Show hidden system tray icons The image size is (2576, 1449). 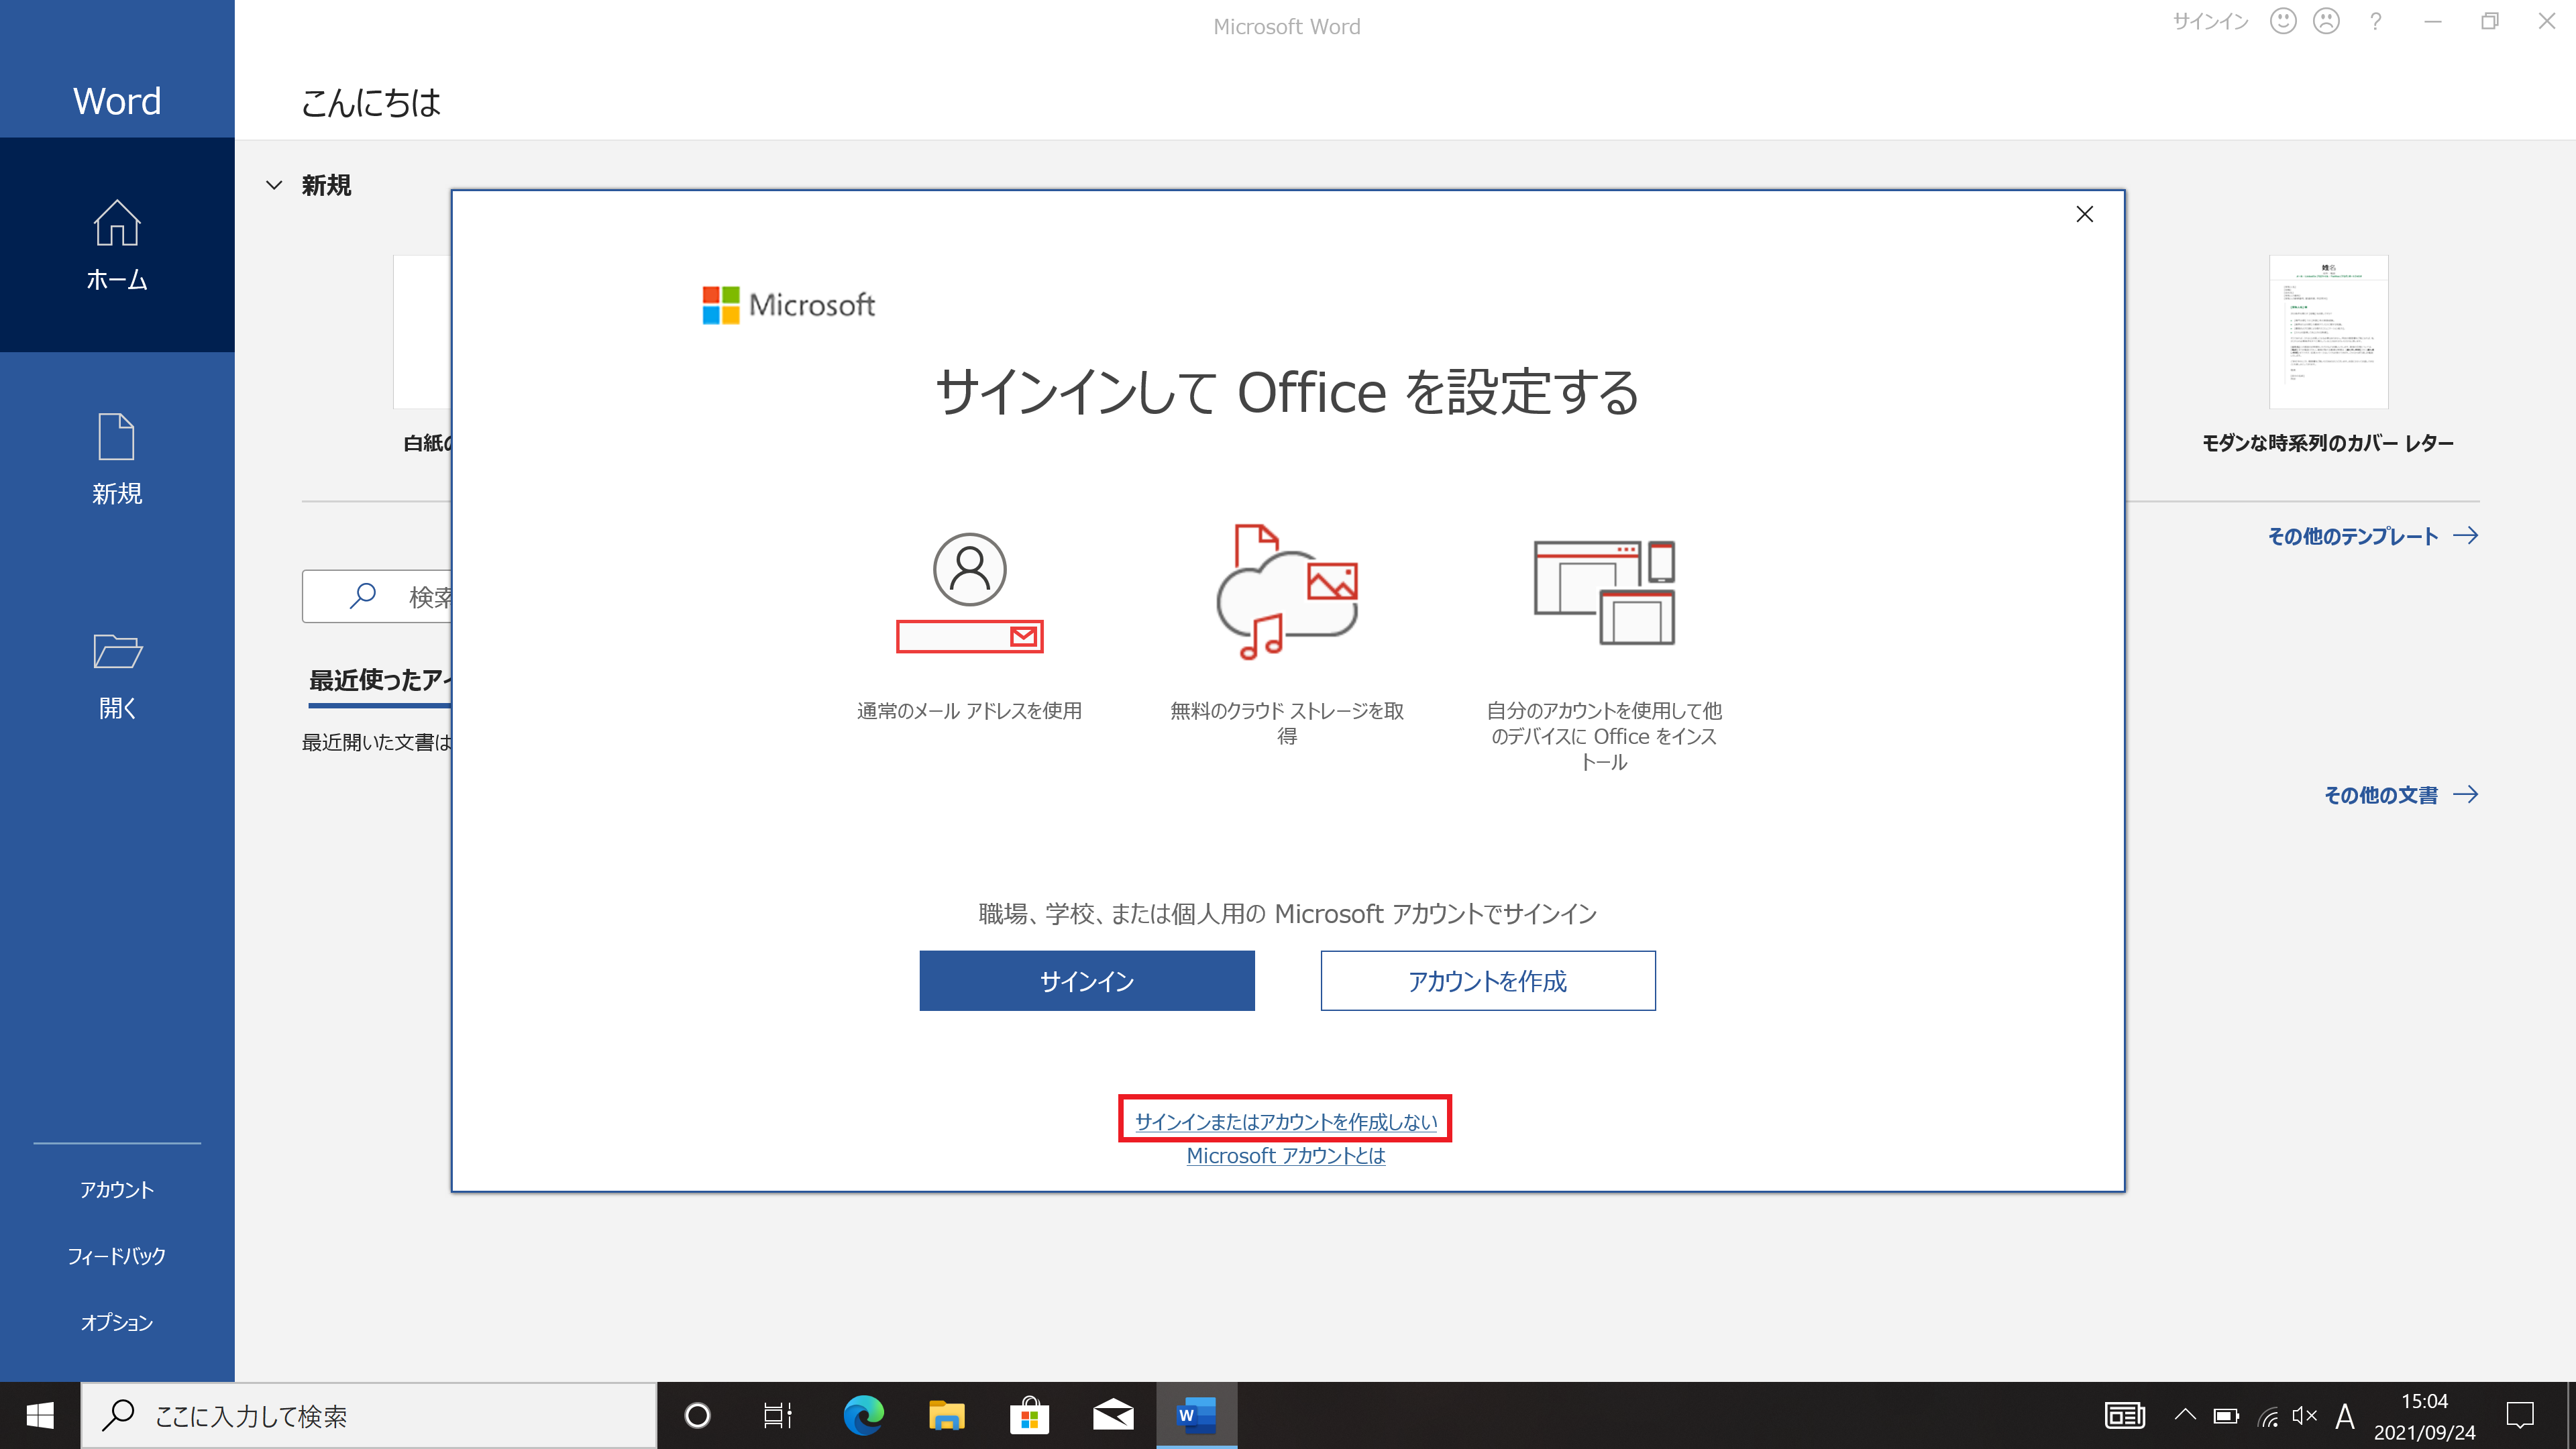[x=2185, y=1415]
